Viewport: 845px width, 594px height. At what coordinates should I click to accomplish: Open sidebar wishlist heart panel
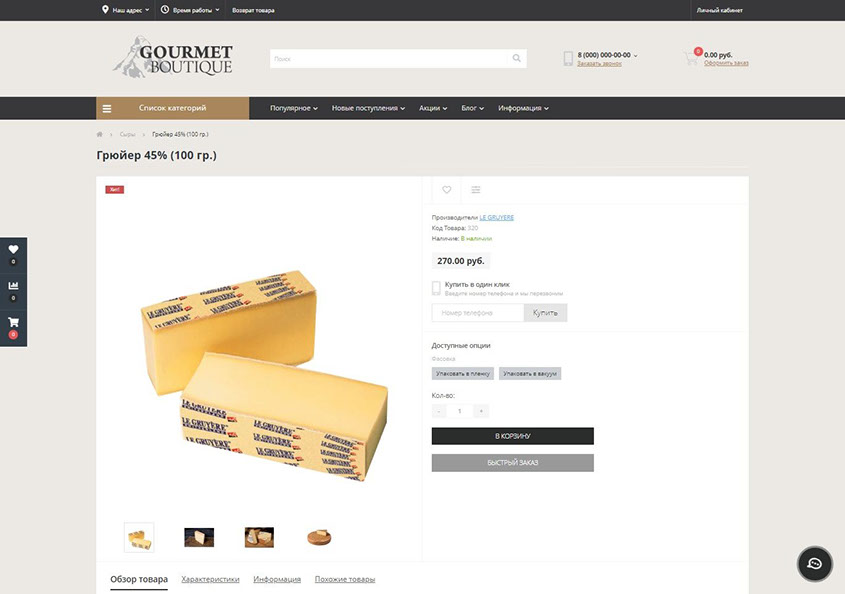pos(13,254)
